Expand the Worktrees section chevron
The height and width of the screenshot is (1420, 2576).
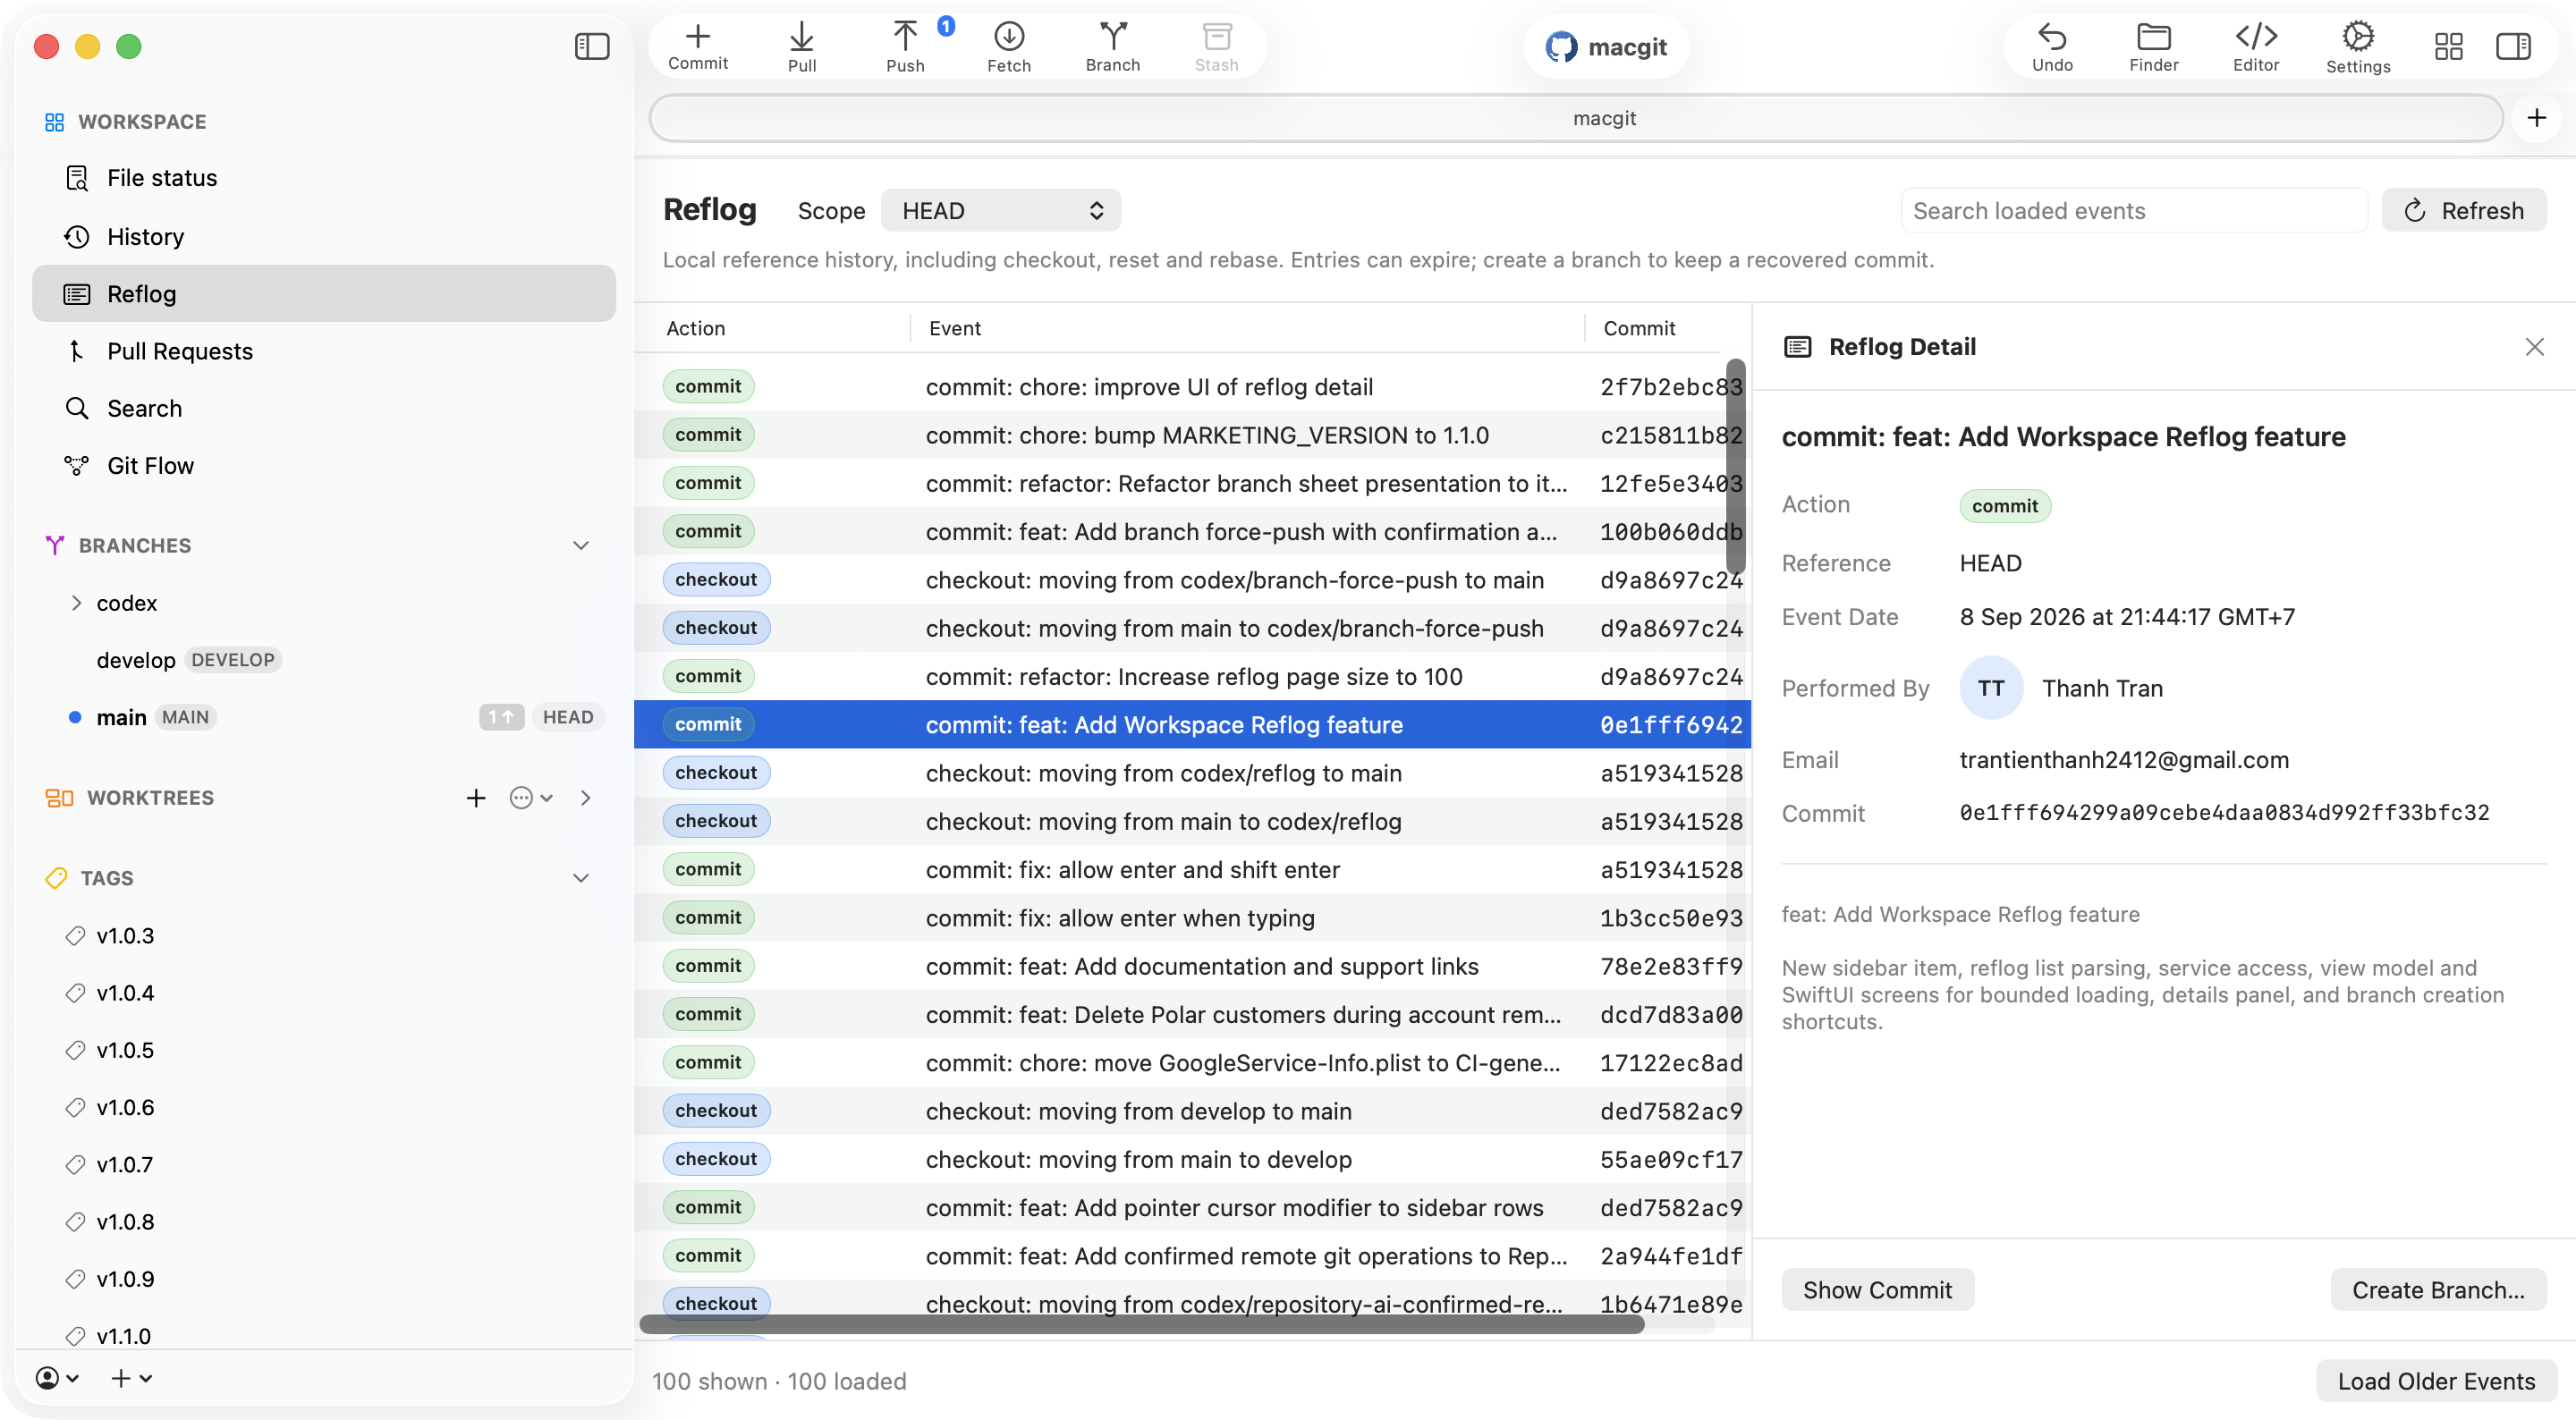point(586,797)
